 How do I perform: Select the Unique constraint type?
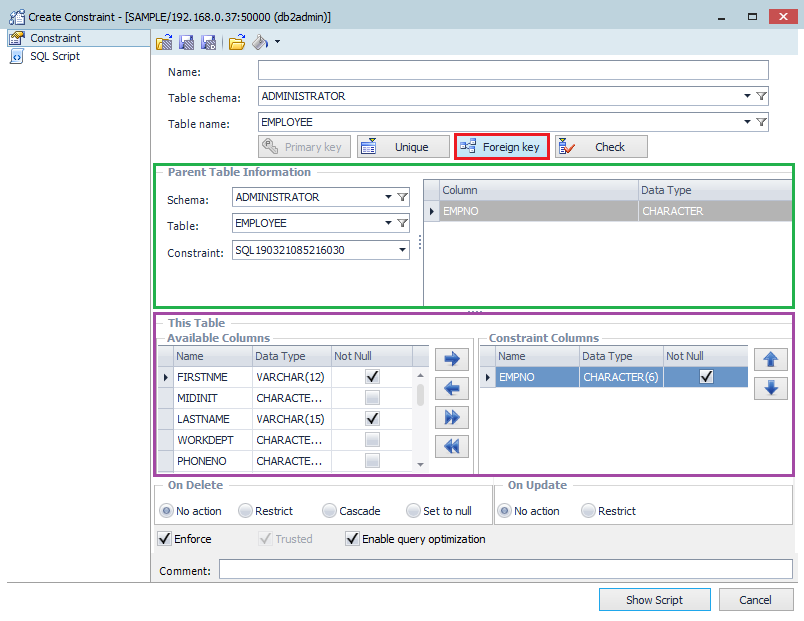(403, 147)
